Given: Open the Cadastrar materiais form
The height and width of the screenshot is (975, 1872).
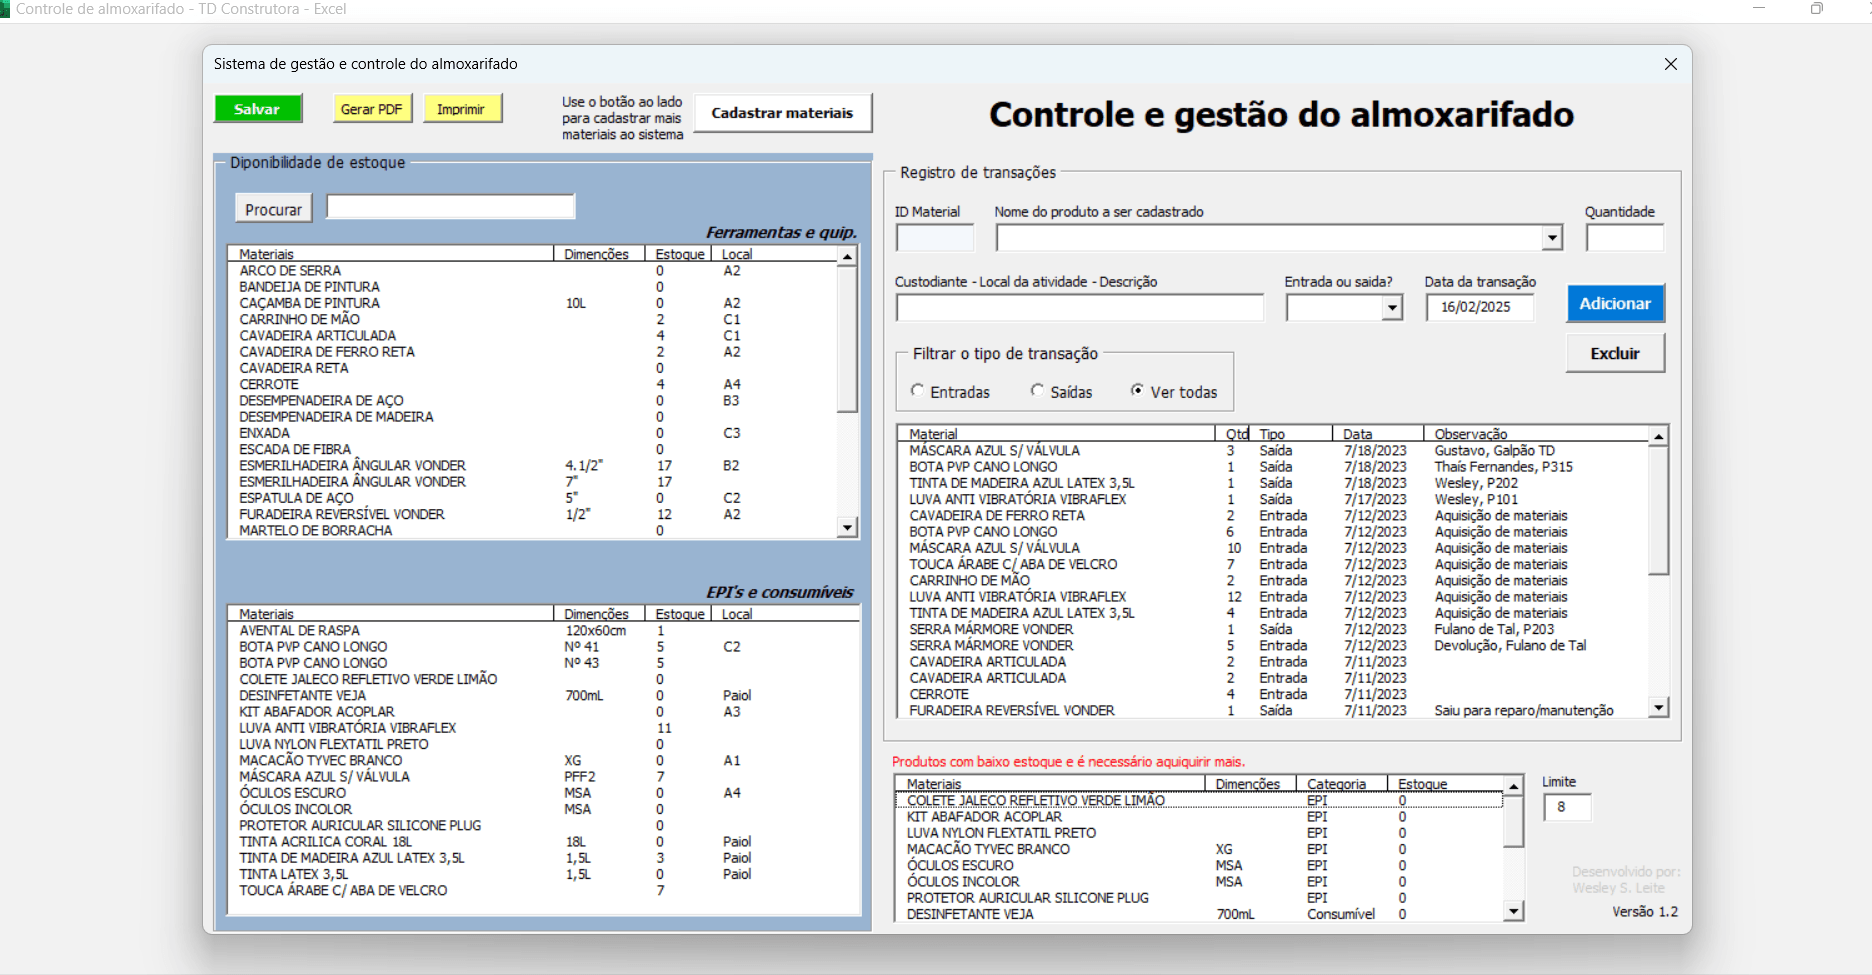Looking at the screenshot, I should click(x=782, y=113).
